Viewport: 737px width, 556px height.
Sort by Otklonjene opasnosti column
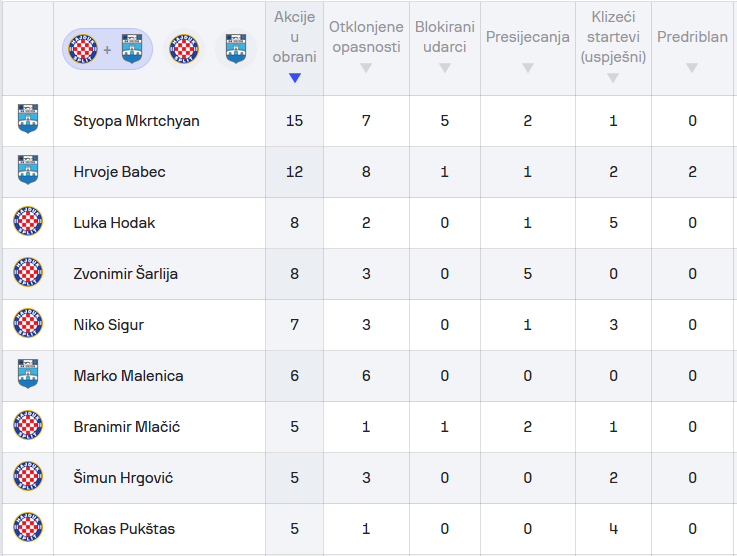click(x=365, y=47)
